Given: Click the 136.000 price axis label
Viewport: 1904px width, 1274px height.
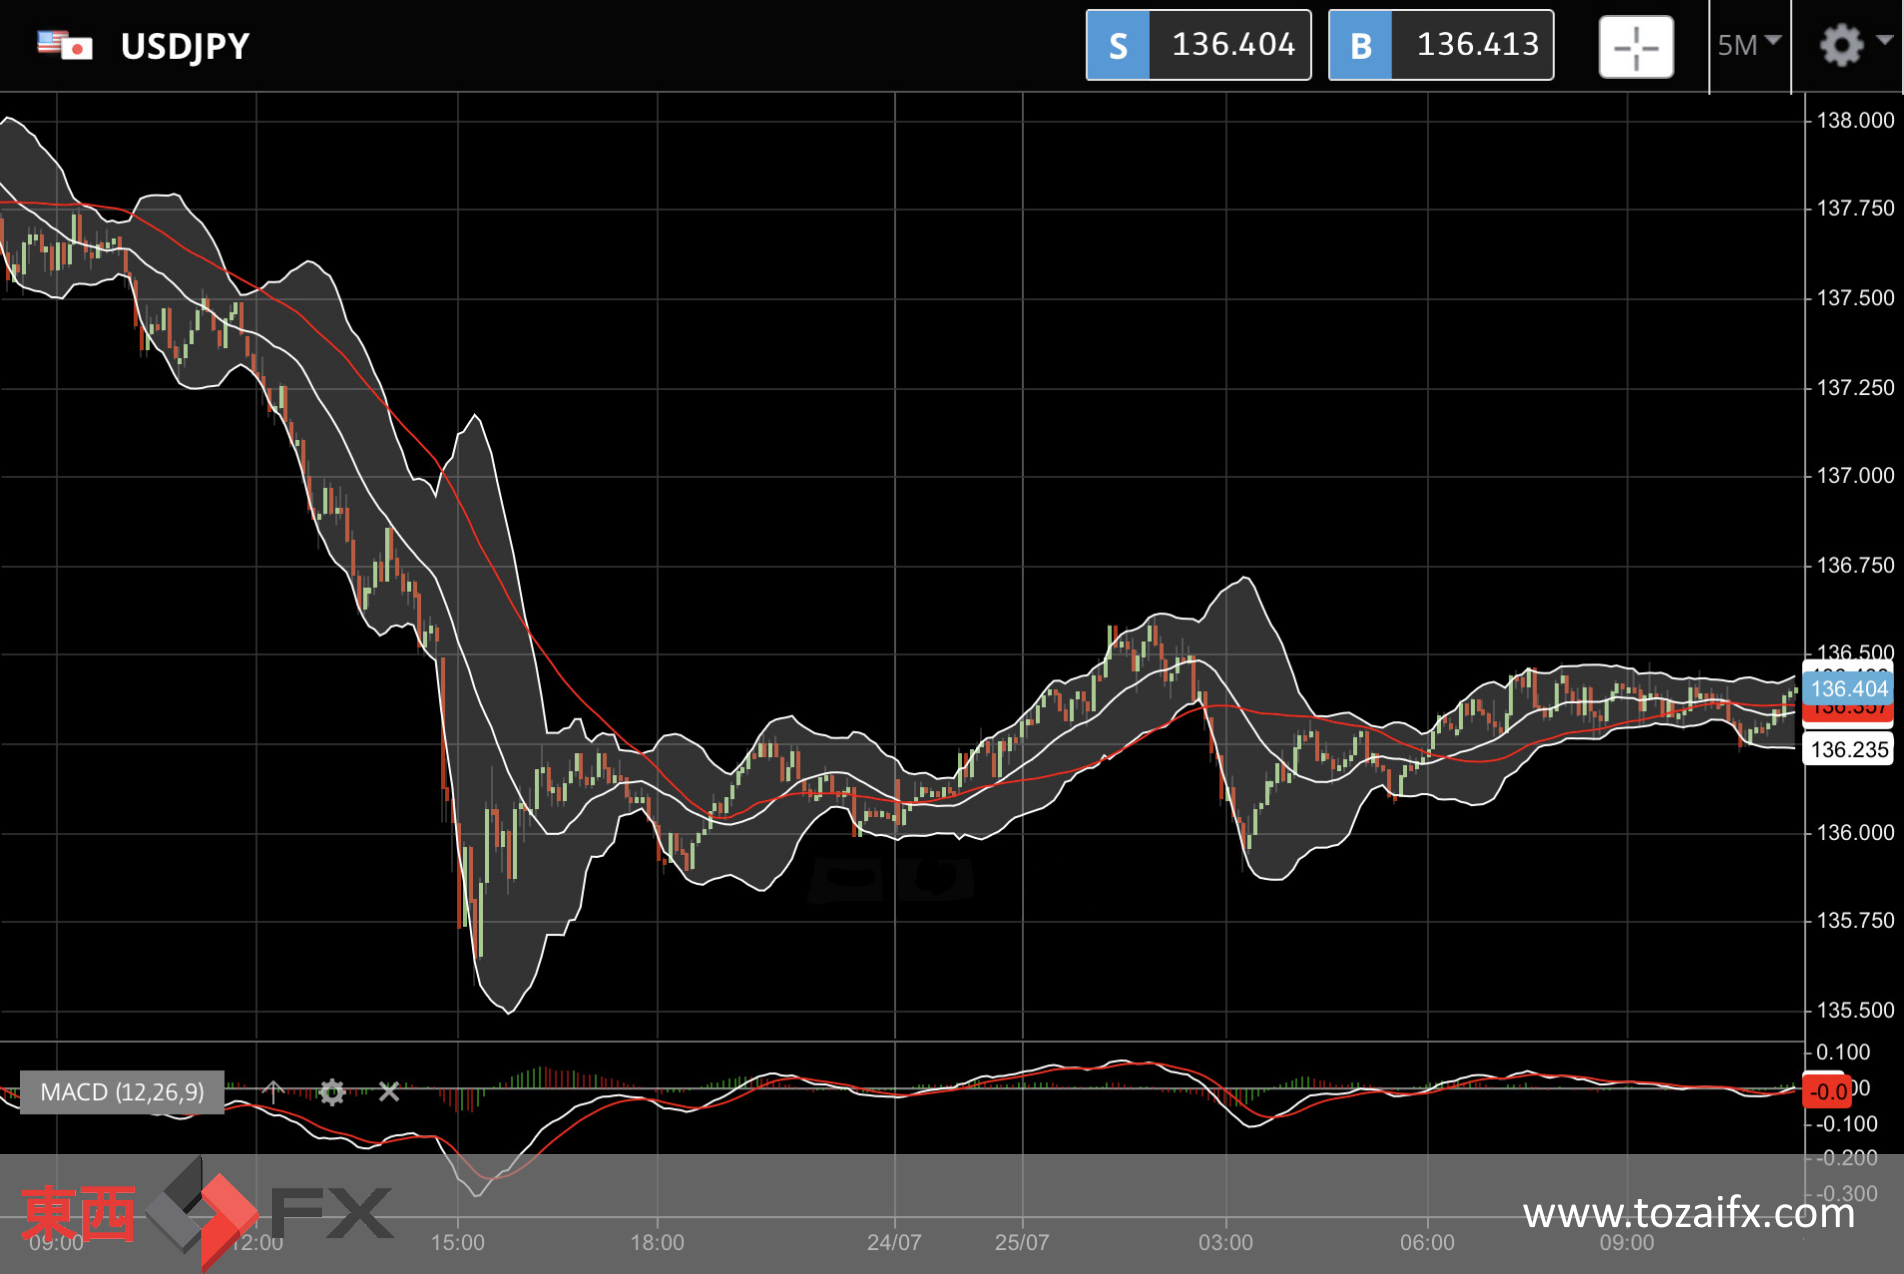Looking at the screenshot, I should point(1855,832).
